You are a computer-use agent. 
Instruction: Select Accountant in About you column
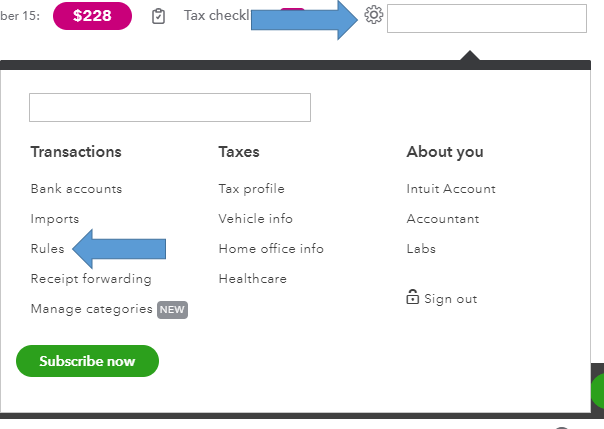coord(442,219)
